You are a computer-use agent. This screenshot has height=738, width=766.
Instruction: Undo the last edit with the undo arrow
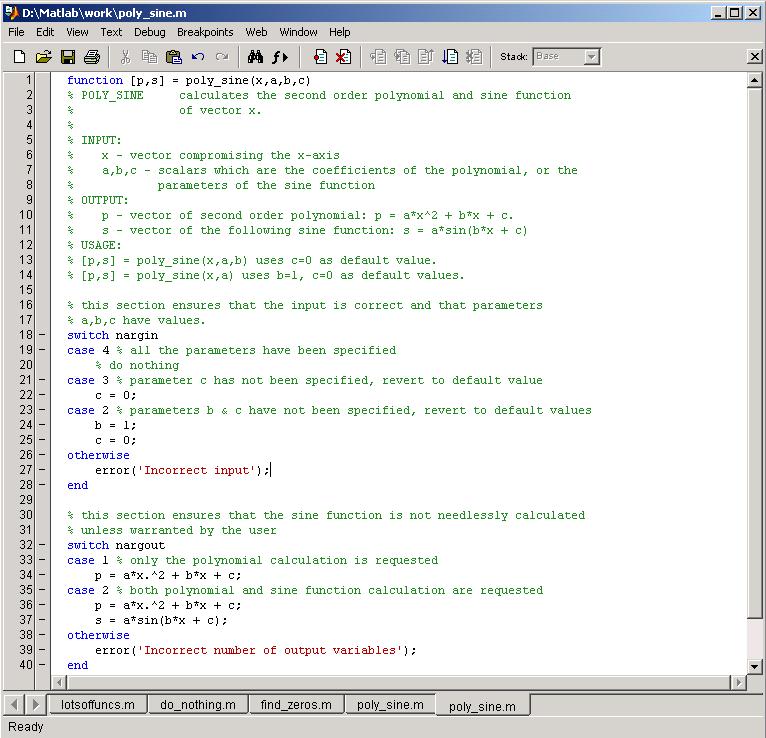coord(198,57)
